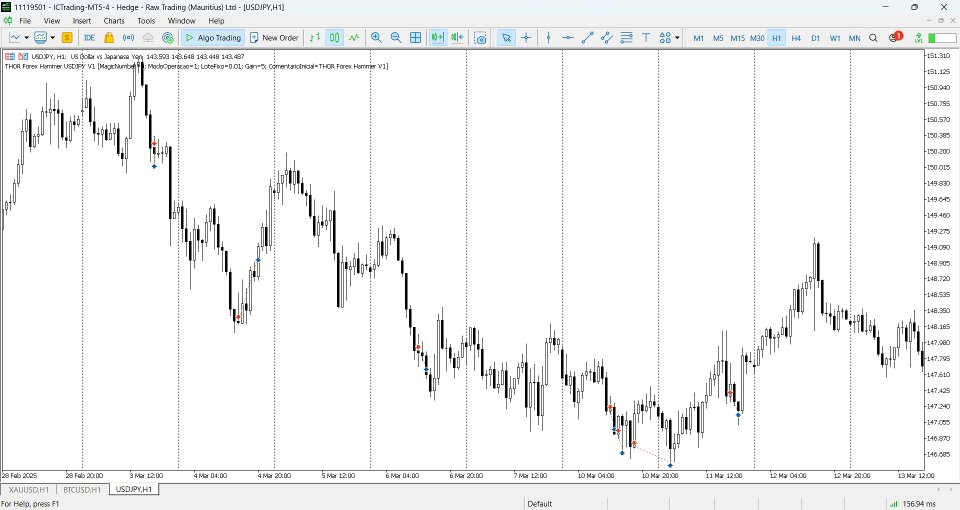Image resolution: width=960 pixels, height=510 pixels.
Task: Open the Tools menu
Action: pos(146,21)
